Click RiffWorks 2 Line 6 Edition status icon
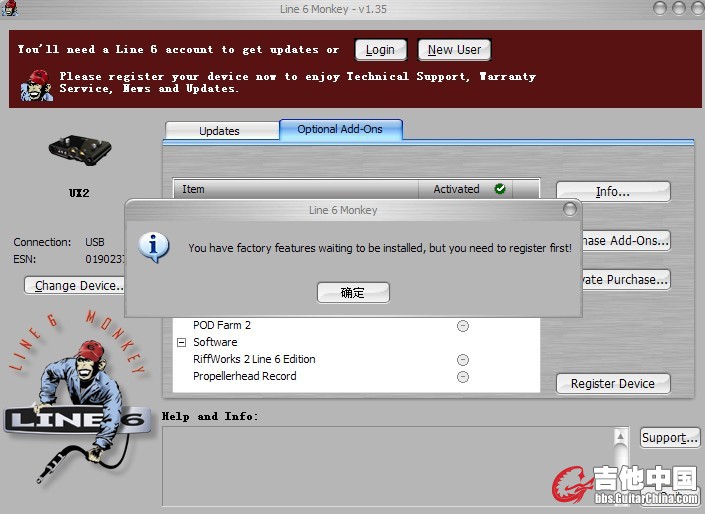705x514 pixels. (463, 360)
